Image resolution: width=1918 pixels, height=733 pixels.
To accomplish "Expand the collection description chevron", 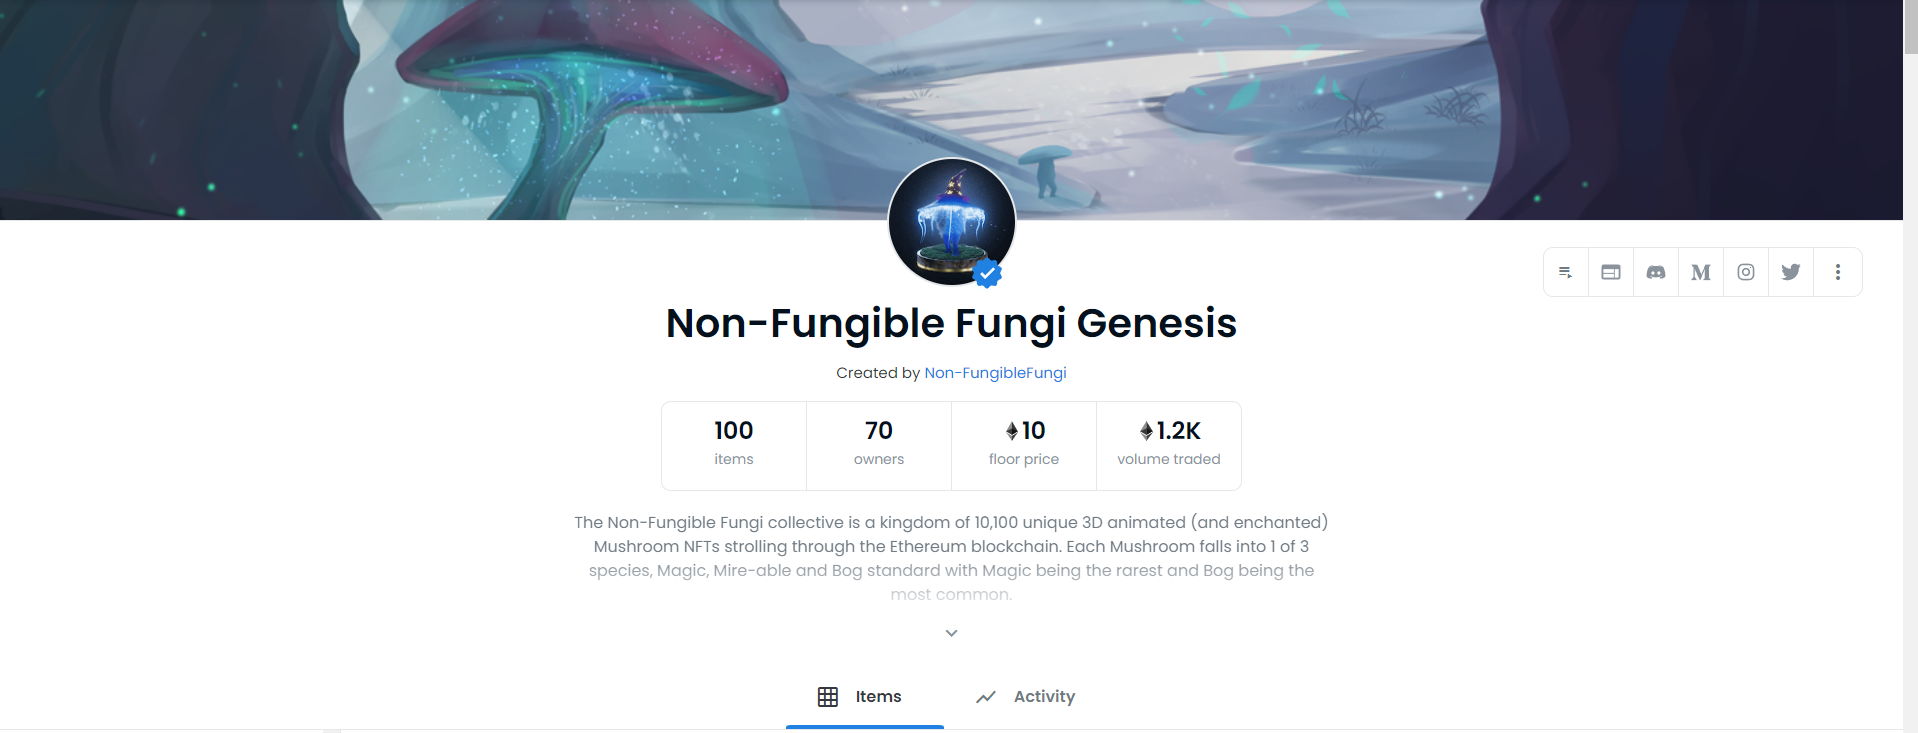I will click(951, 633).
